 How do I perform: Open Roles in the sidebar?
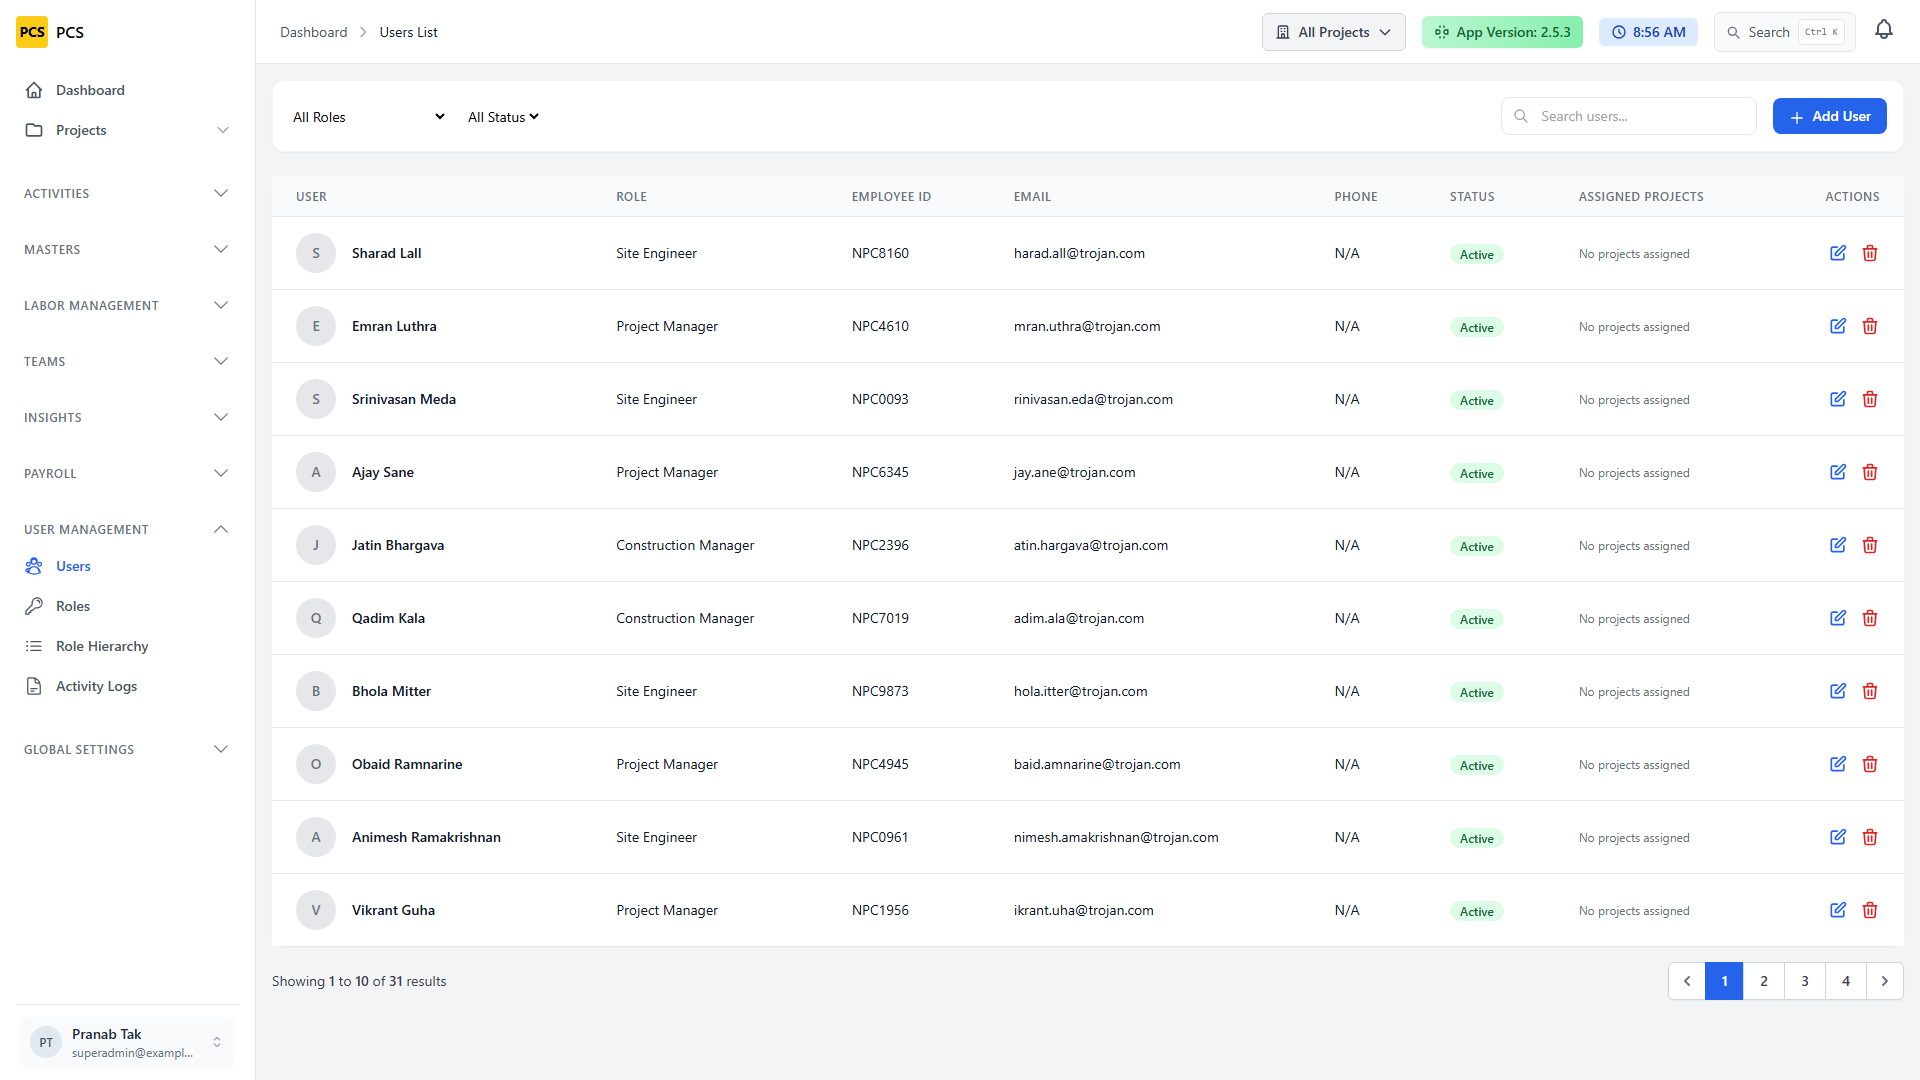(x=127, y=606)
